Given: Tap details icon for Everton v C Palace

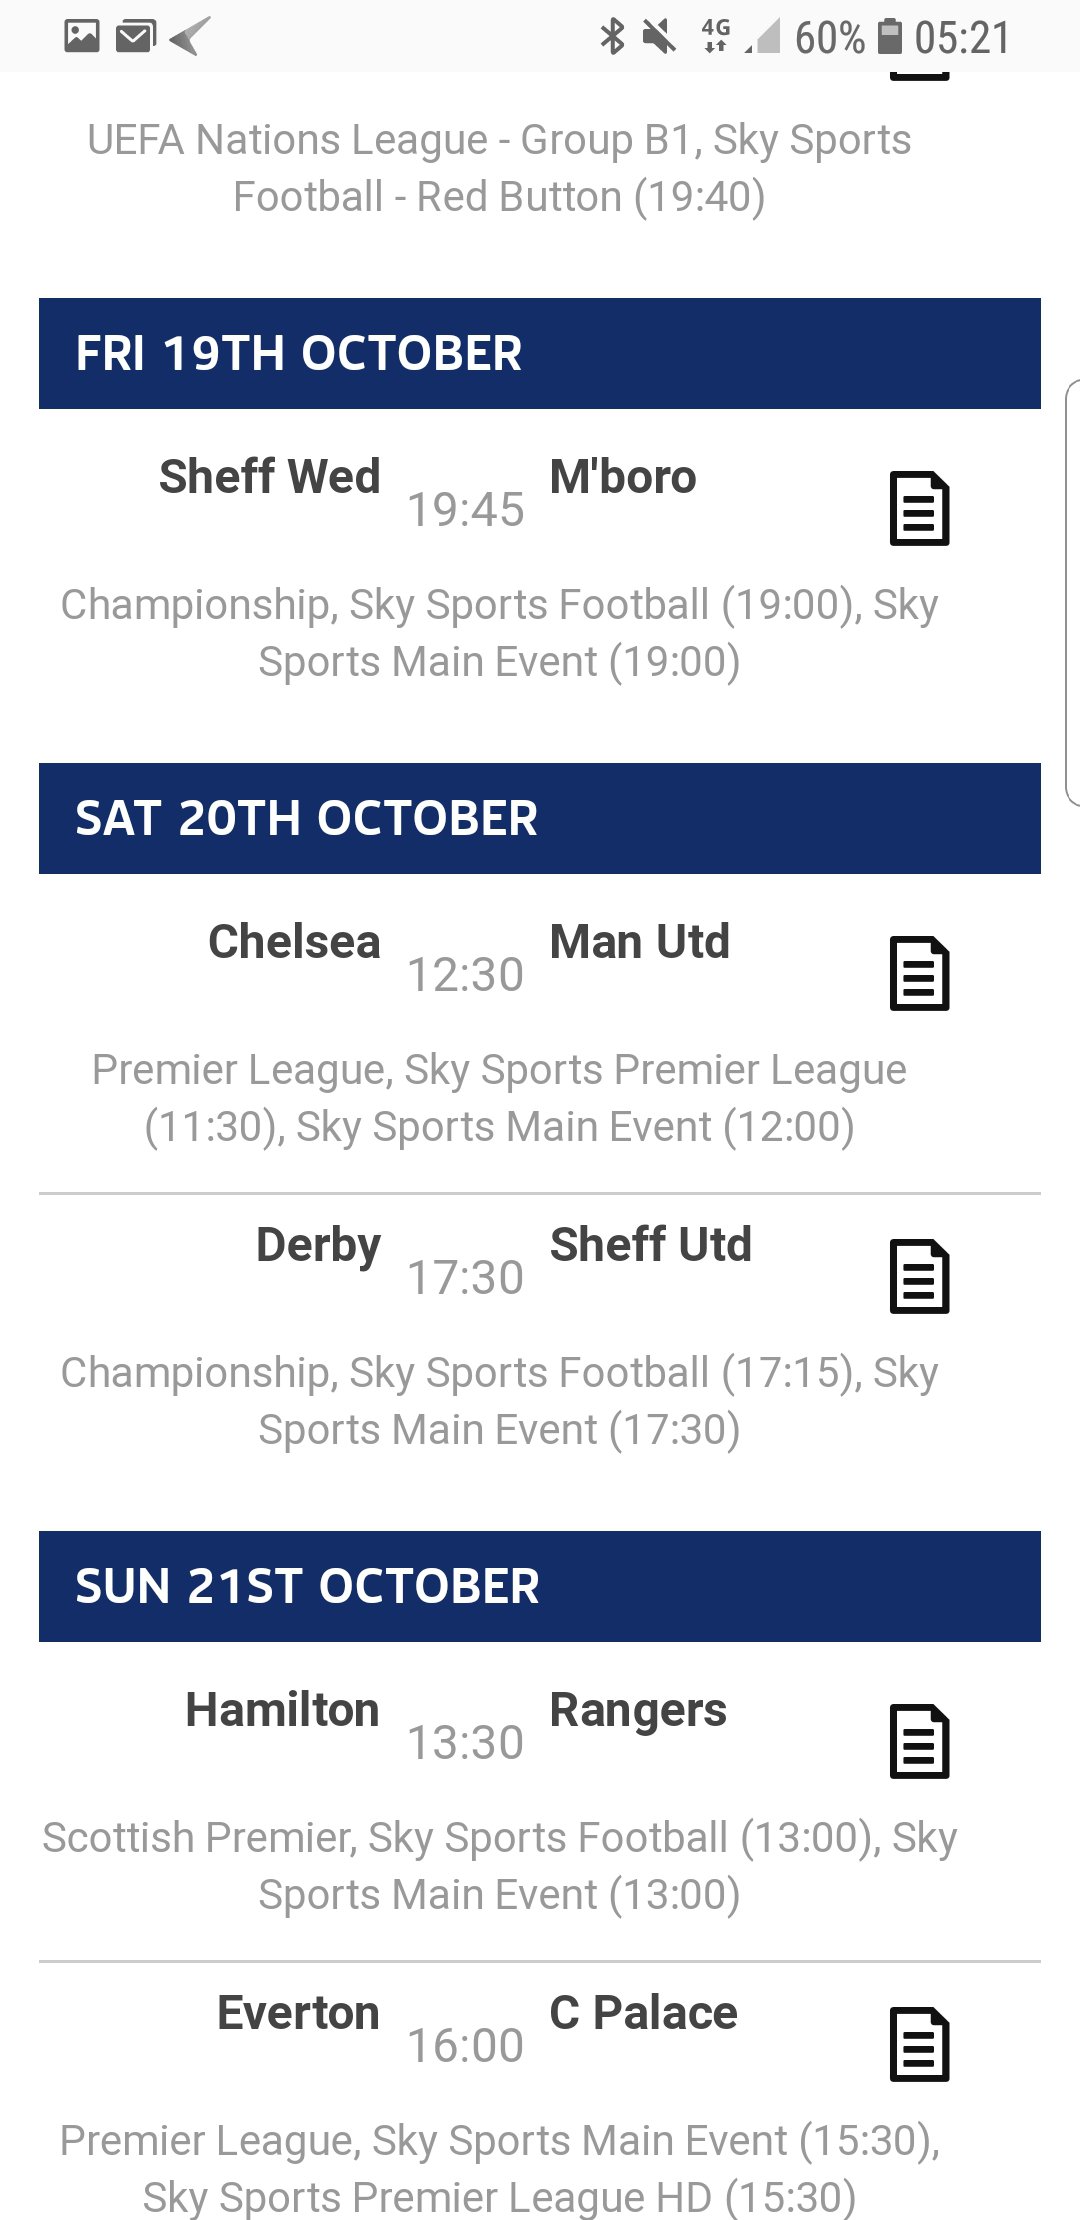Looking at the screenshot, I should coord(919,2044).
